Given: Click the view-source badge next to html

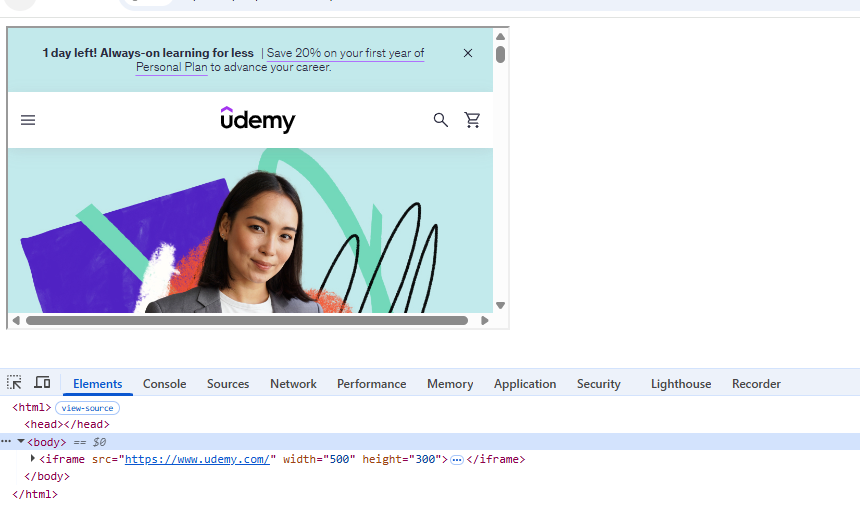Looking at the screenshot, I should click(x=87, y=408).
